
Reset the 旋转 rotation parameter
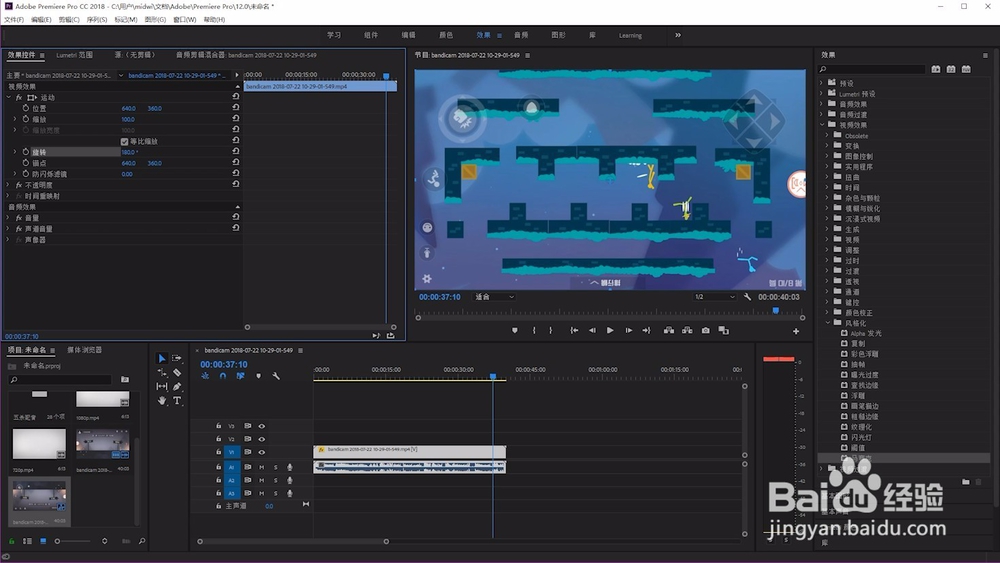click(x=235, y=152)
